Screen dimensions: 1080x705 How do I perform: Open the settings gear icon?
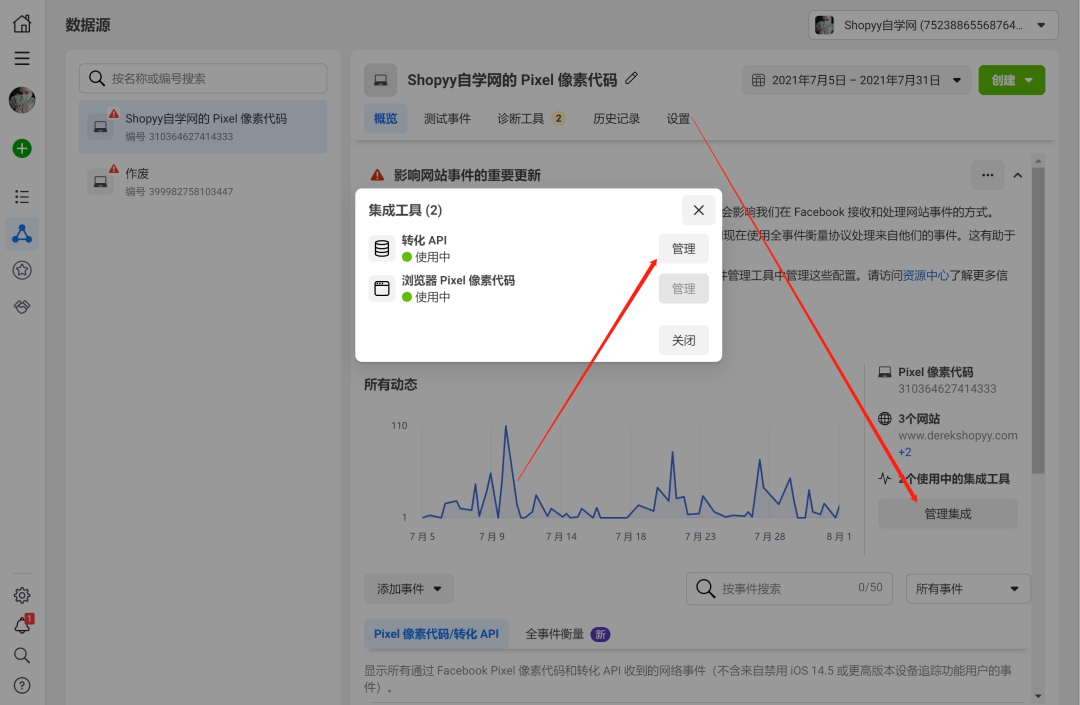(x=22, y=595)
